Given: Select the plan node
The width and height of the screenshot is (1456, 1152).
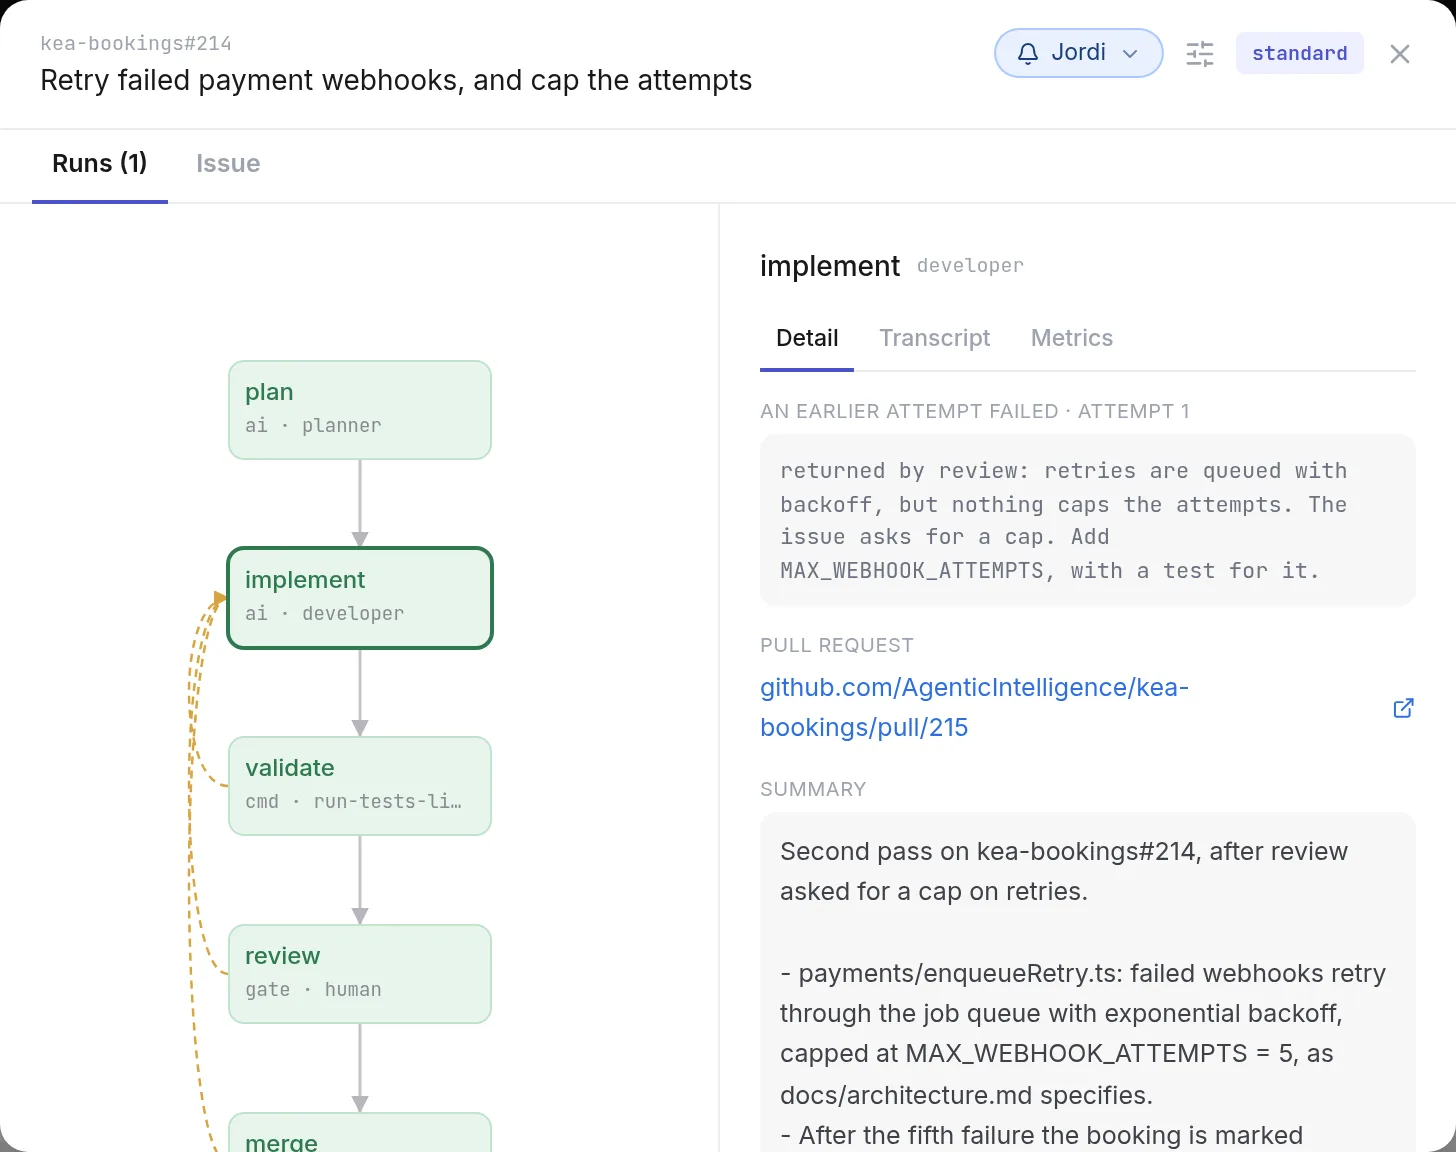Looking at the screenshot, I should tap(360, 410).
